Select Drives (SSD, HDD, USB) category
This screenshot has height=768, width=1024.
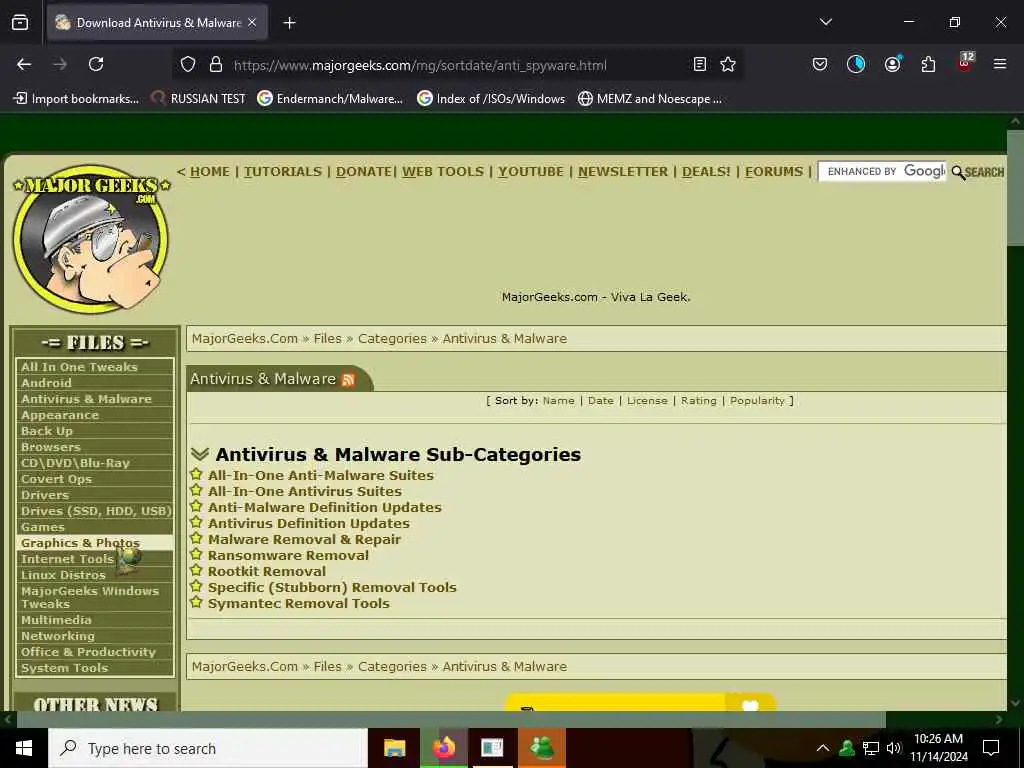[95, 511]
